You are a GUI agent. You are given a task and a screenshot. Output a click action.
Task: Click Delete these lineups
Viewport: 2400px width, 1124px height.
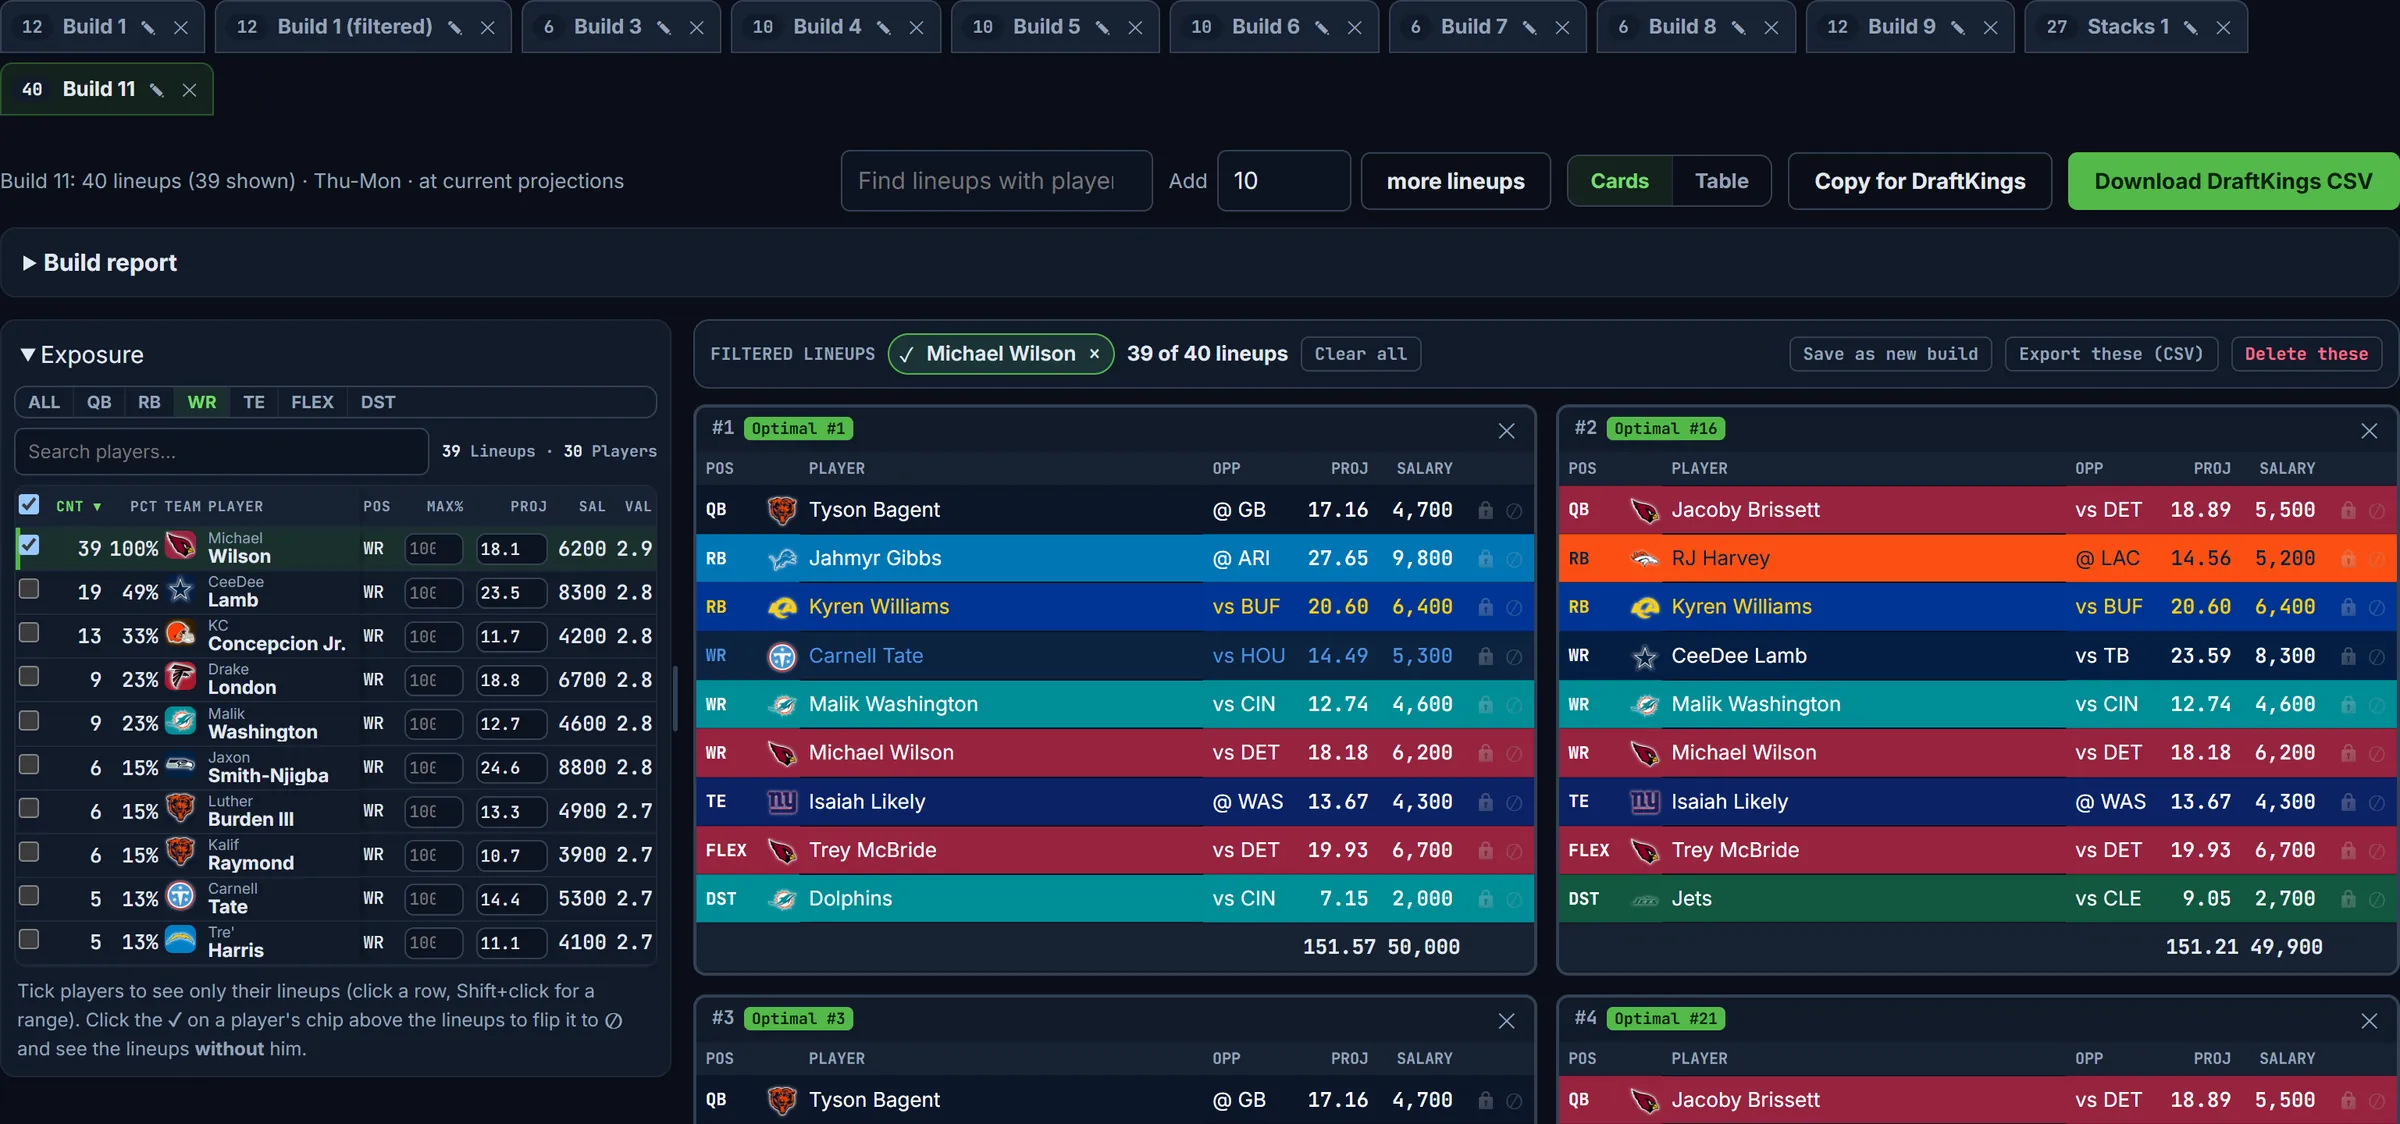pos(2306,354)
